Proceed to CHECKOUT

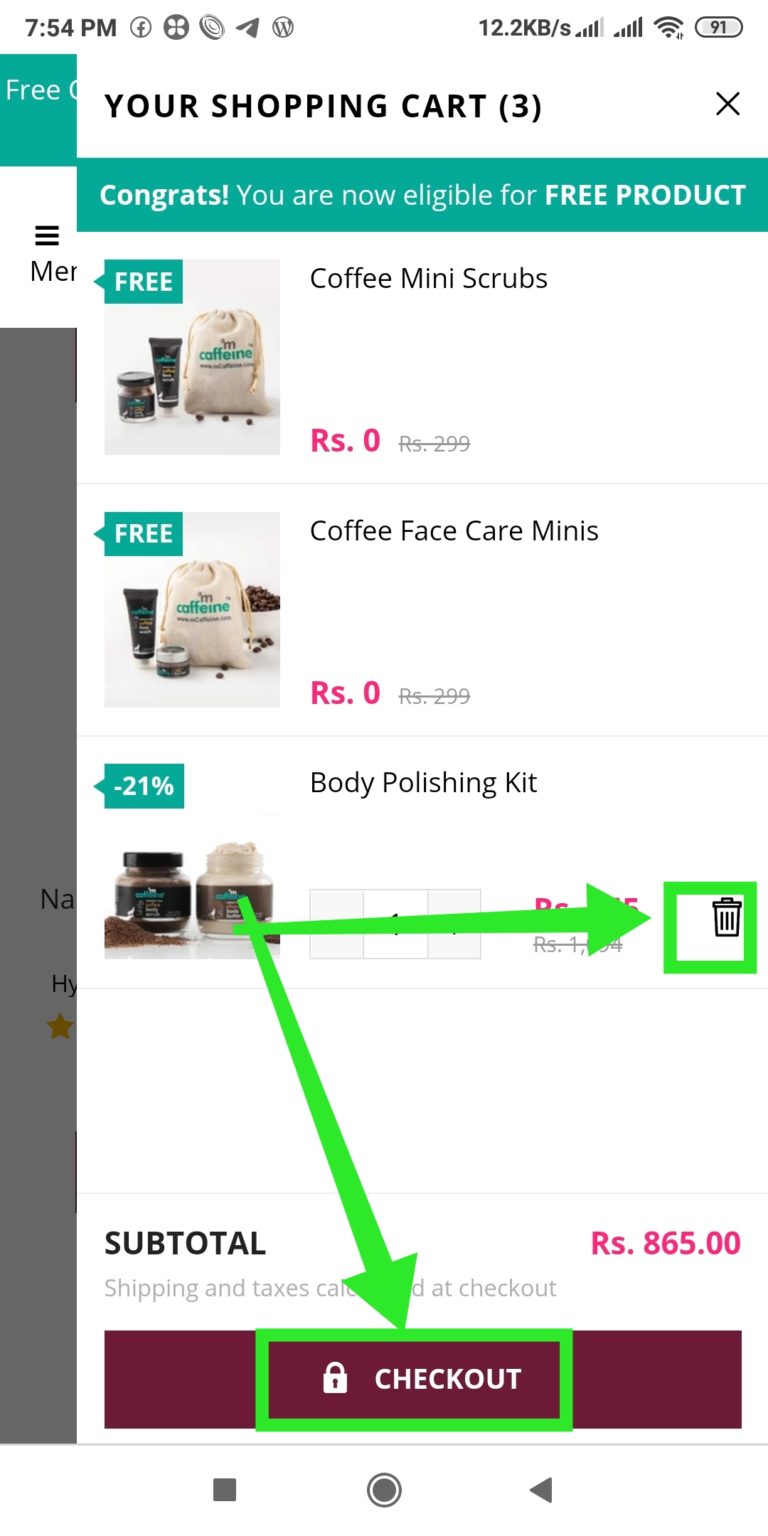[423, 1379]
